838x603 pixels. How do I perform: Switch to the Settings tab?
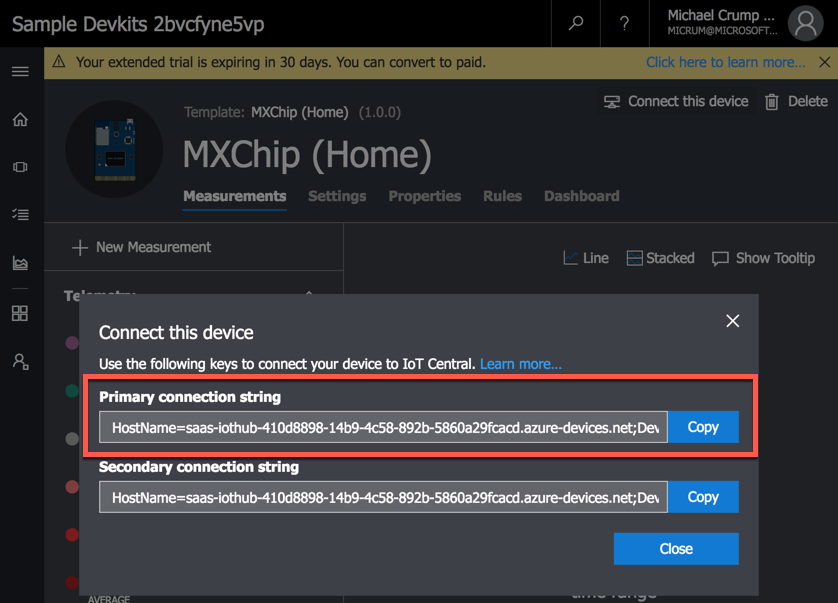coord(337,196)
